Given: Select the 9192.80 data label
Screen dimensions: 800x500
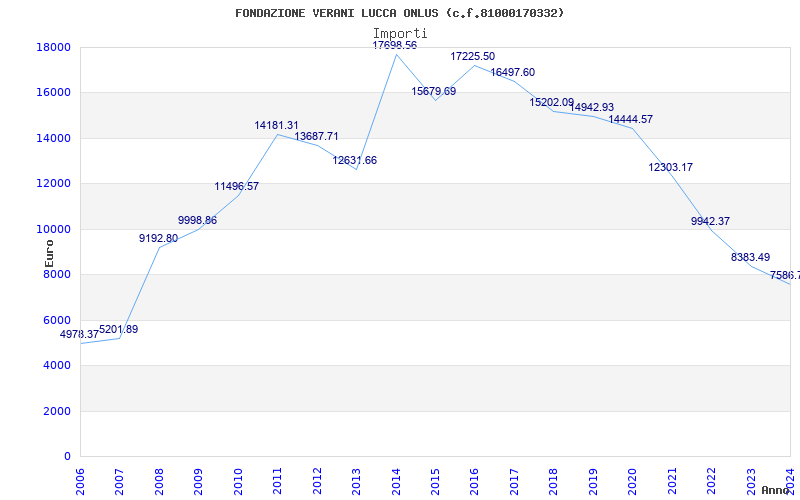Looking at the screenshot, I should tap(159, 238).
